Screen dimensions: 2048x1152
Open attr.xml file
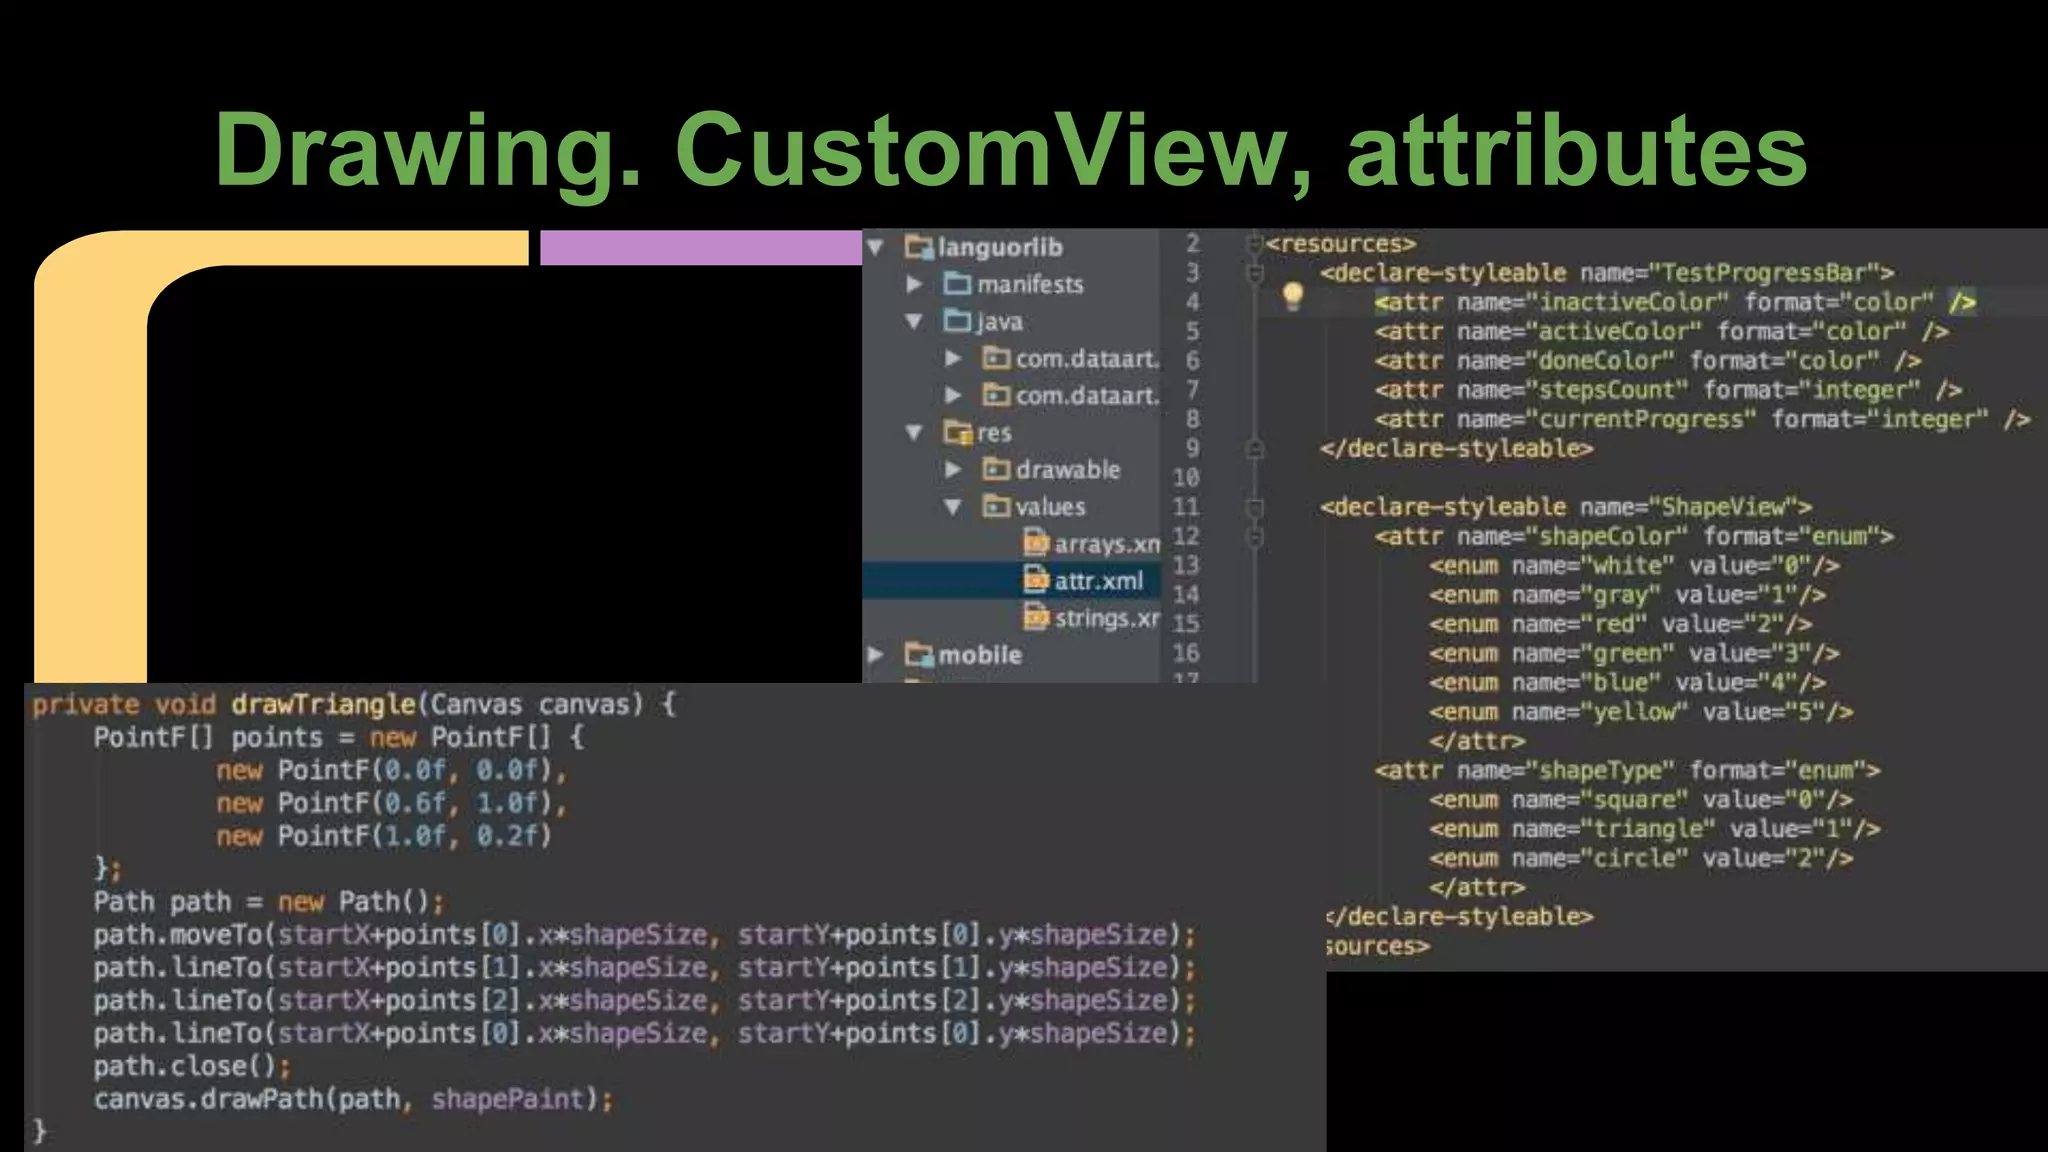click(1098, 581)
